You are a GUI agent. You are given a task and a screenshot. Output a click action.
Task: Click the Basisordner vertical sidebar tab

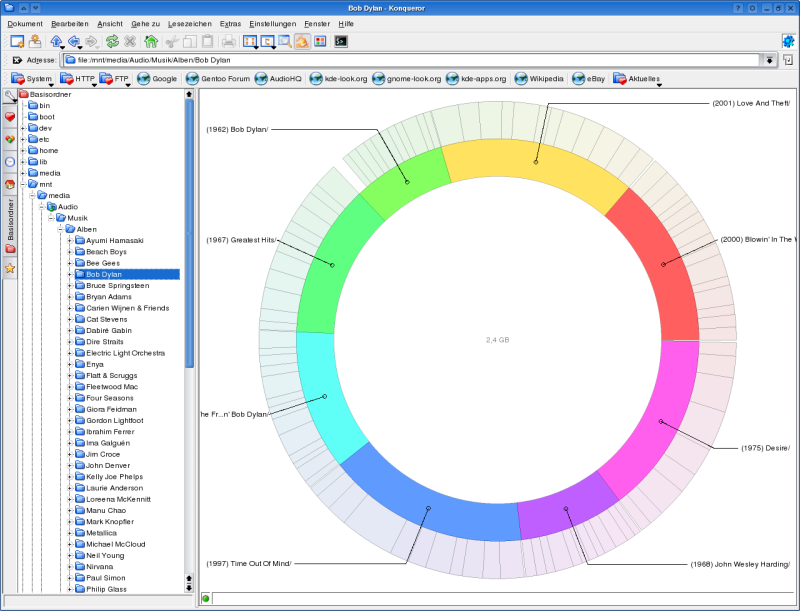click(10, 226)
